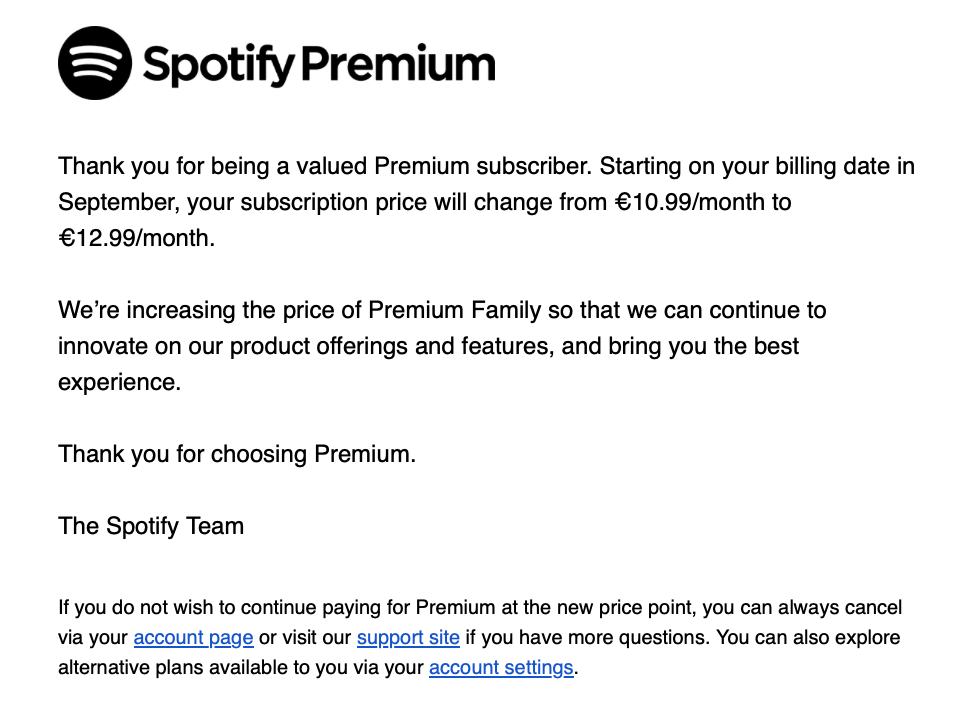978x720 pixels.
Task: Click the new price €12.99/month text
Action: [x=134, y=239]
